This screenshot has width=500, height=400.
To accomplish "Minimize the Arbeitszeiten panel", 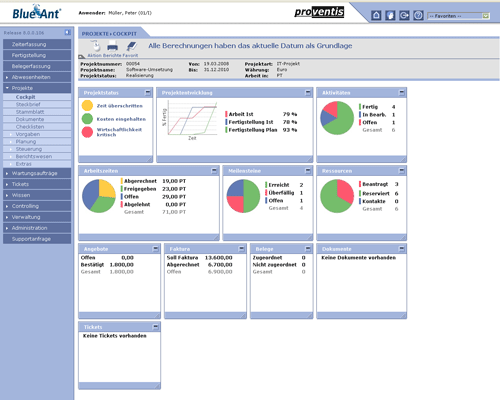I will point(214,170).
